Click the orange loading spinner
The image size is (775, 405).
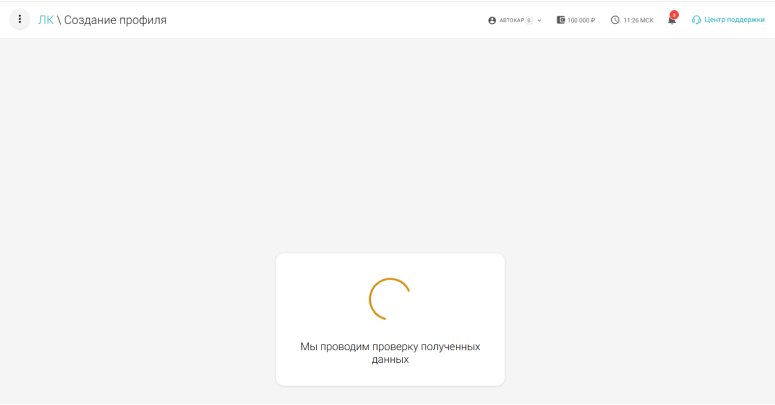[x=390, y=298]
